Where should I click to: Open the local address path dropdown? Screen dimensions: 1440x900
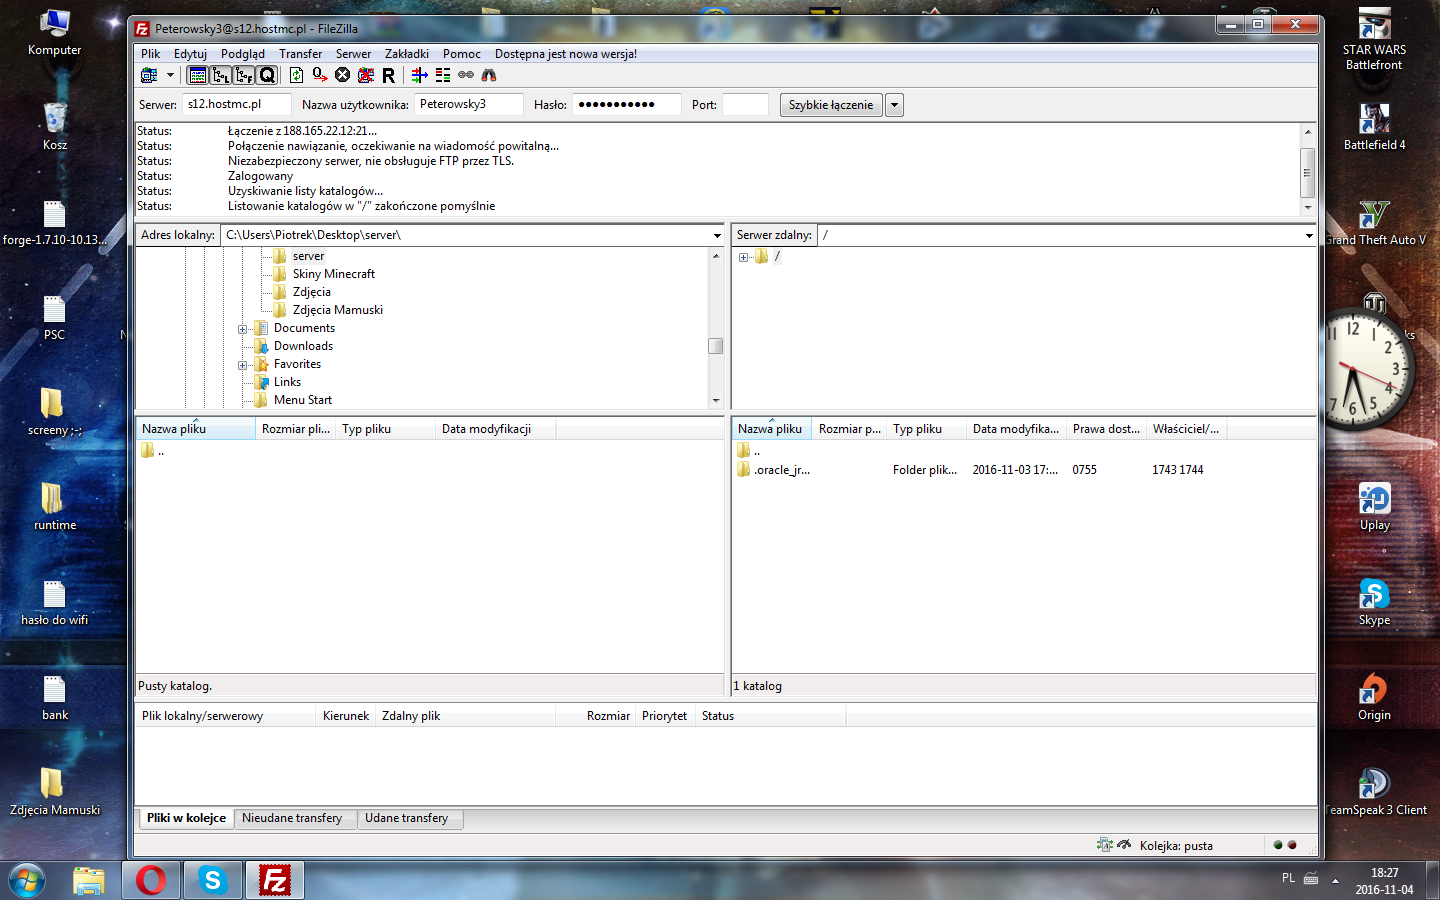click(x=717, y=236)
